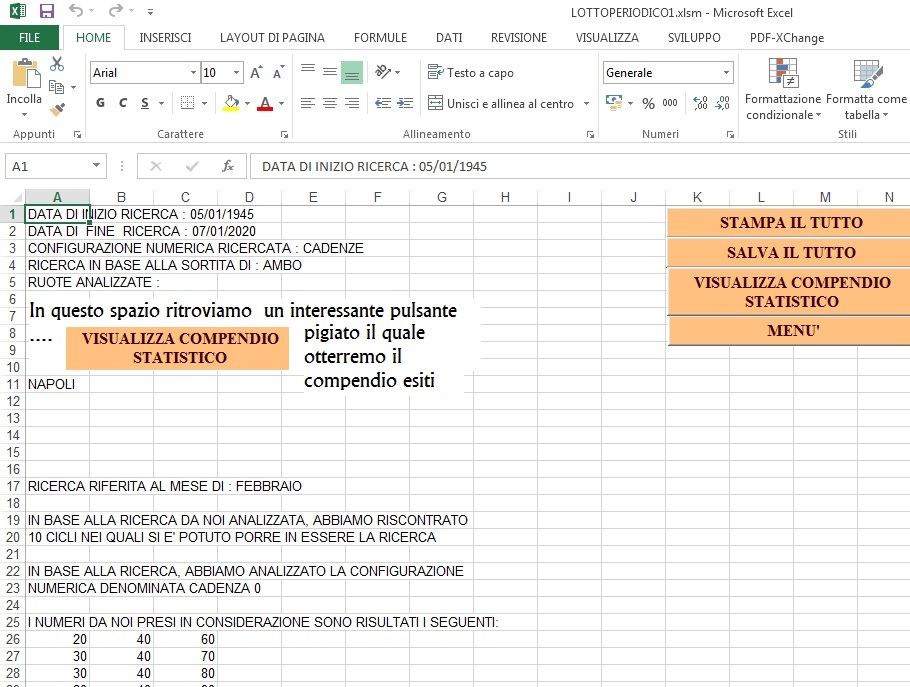Open fill color dropdown arrow
910x687 pixels.
[247, 104]
